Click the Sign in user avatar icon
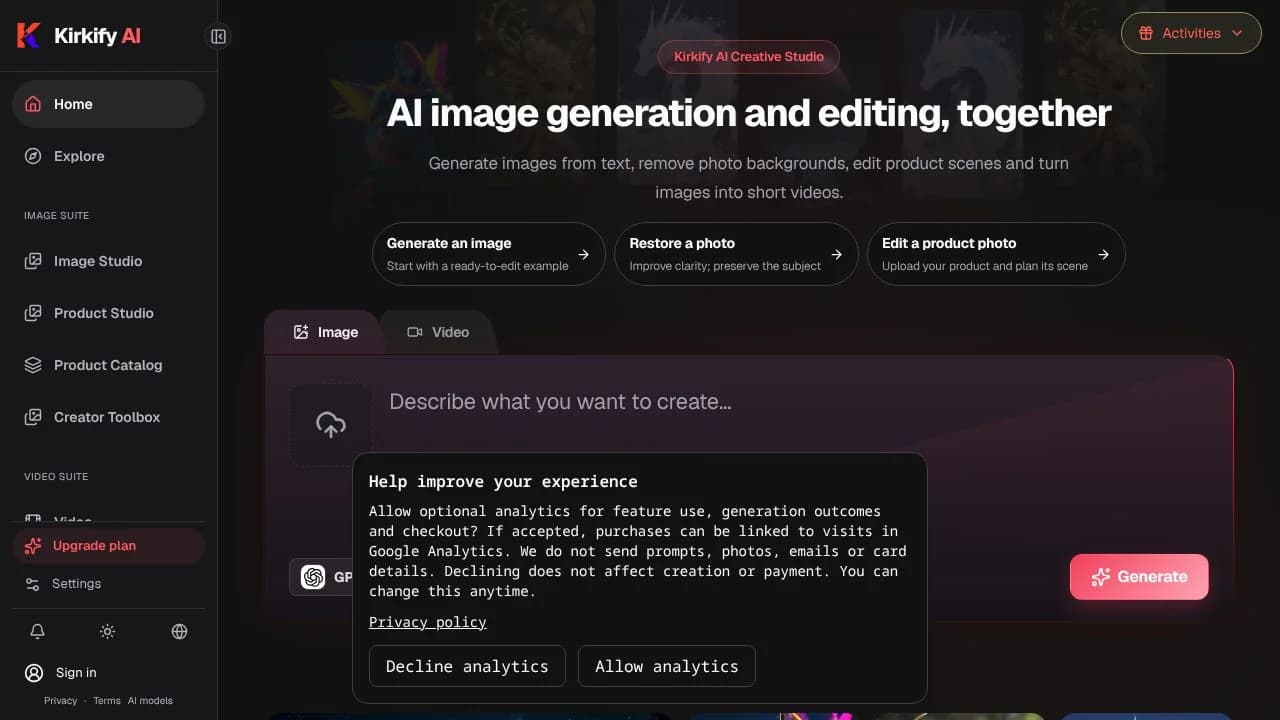 35,673
